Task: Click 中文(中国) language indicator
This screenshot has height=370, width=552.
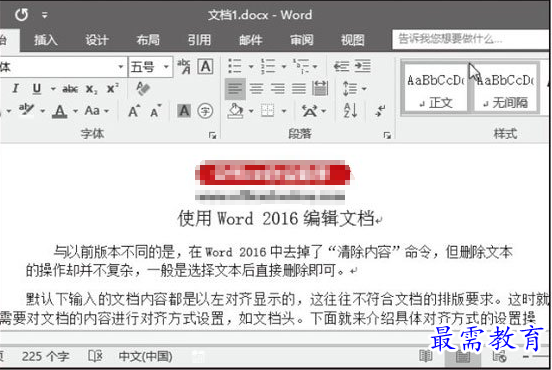Action: [145, 357]
